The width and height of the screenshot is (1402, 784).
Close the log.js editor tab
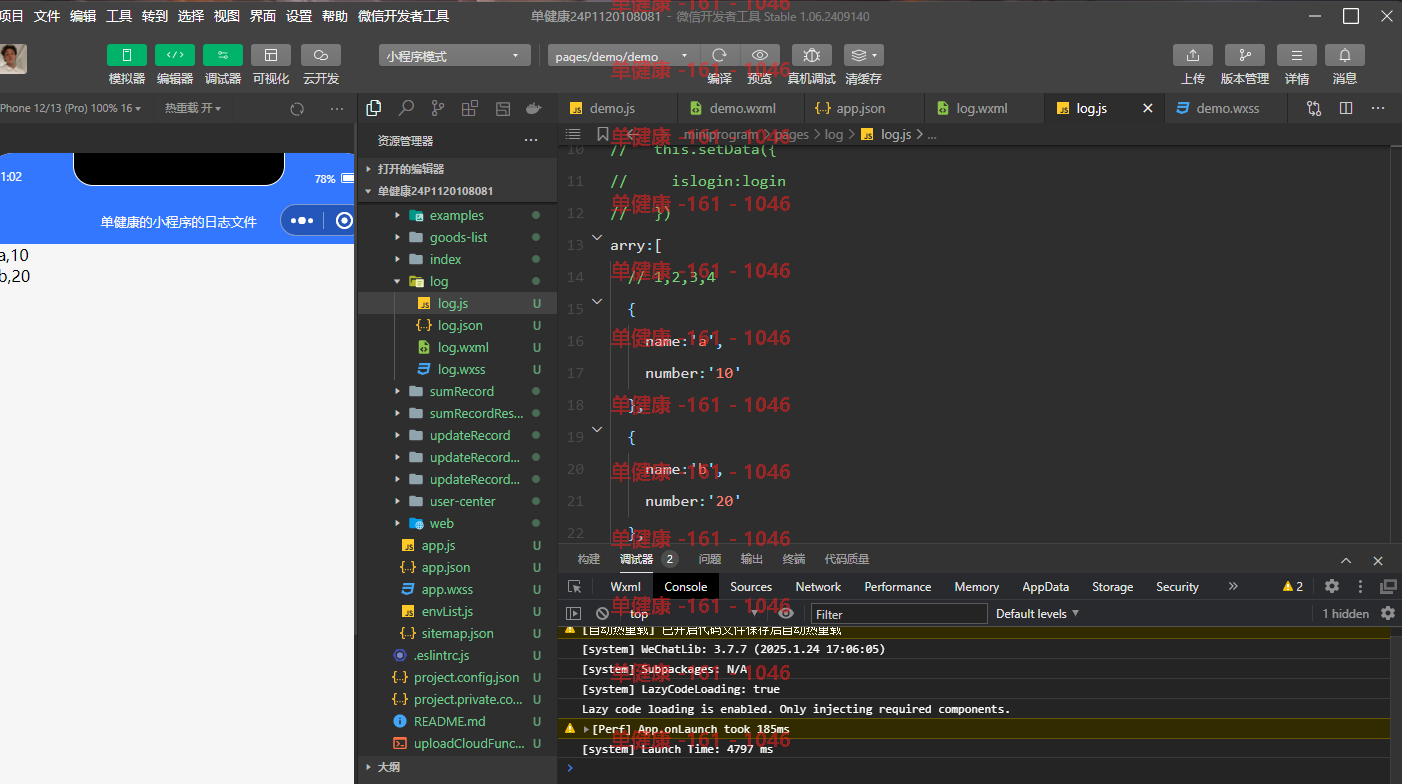click(x=1148, y=108)
